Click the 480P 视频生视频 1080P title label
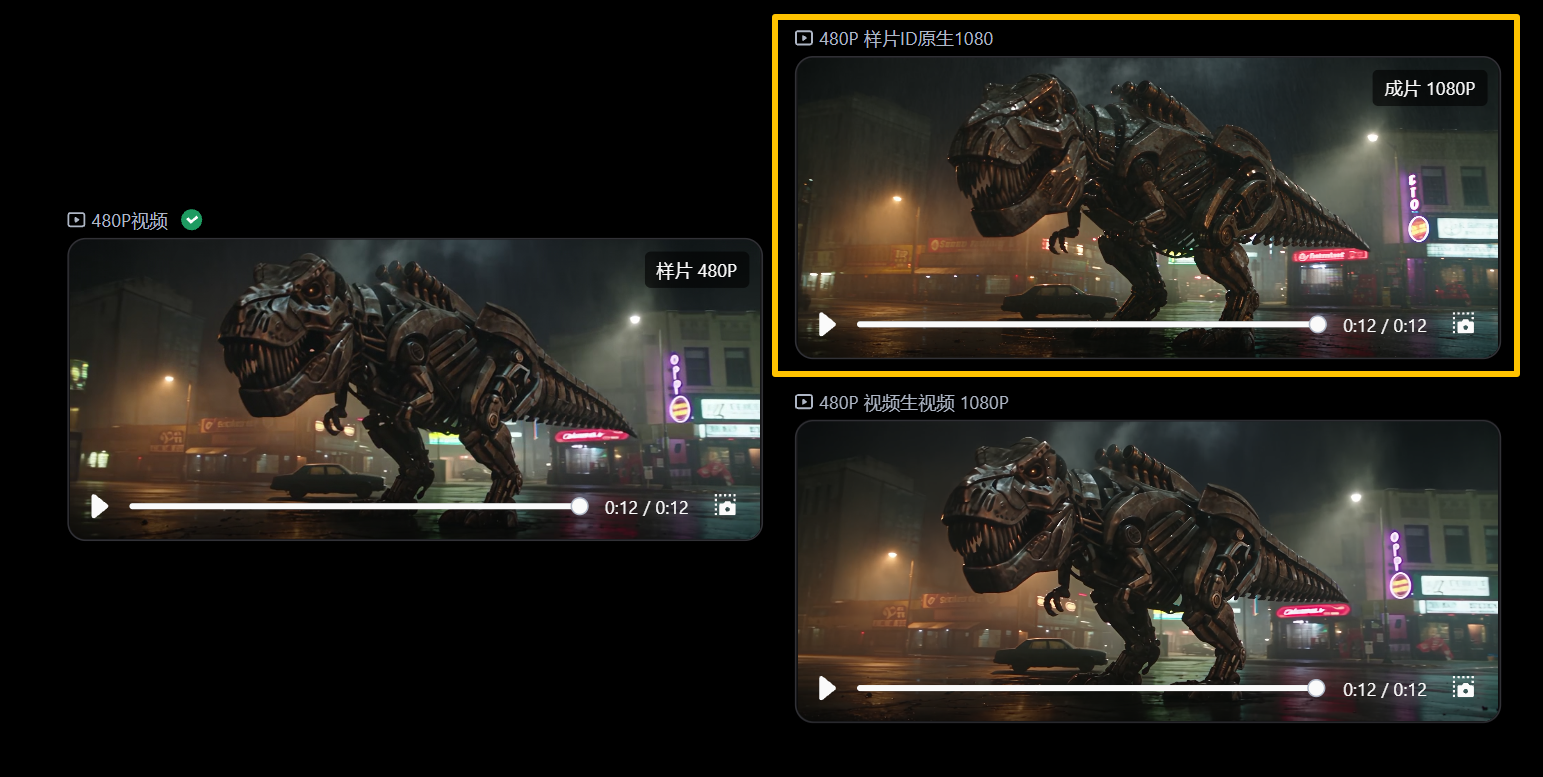Viewport: 1543px width, 777px height. click(x=914, y=403)
